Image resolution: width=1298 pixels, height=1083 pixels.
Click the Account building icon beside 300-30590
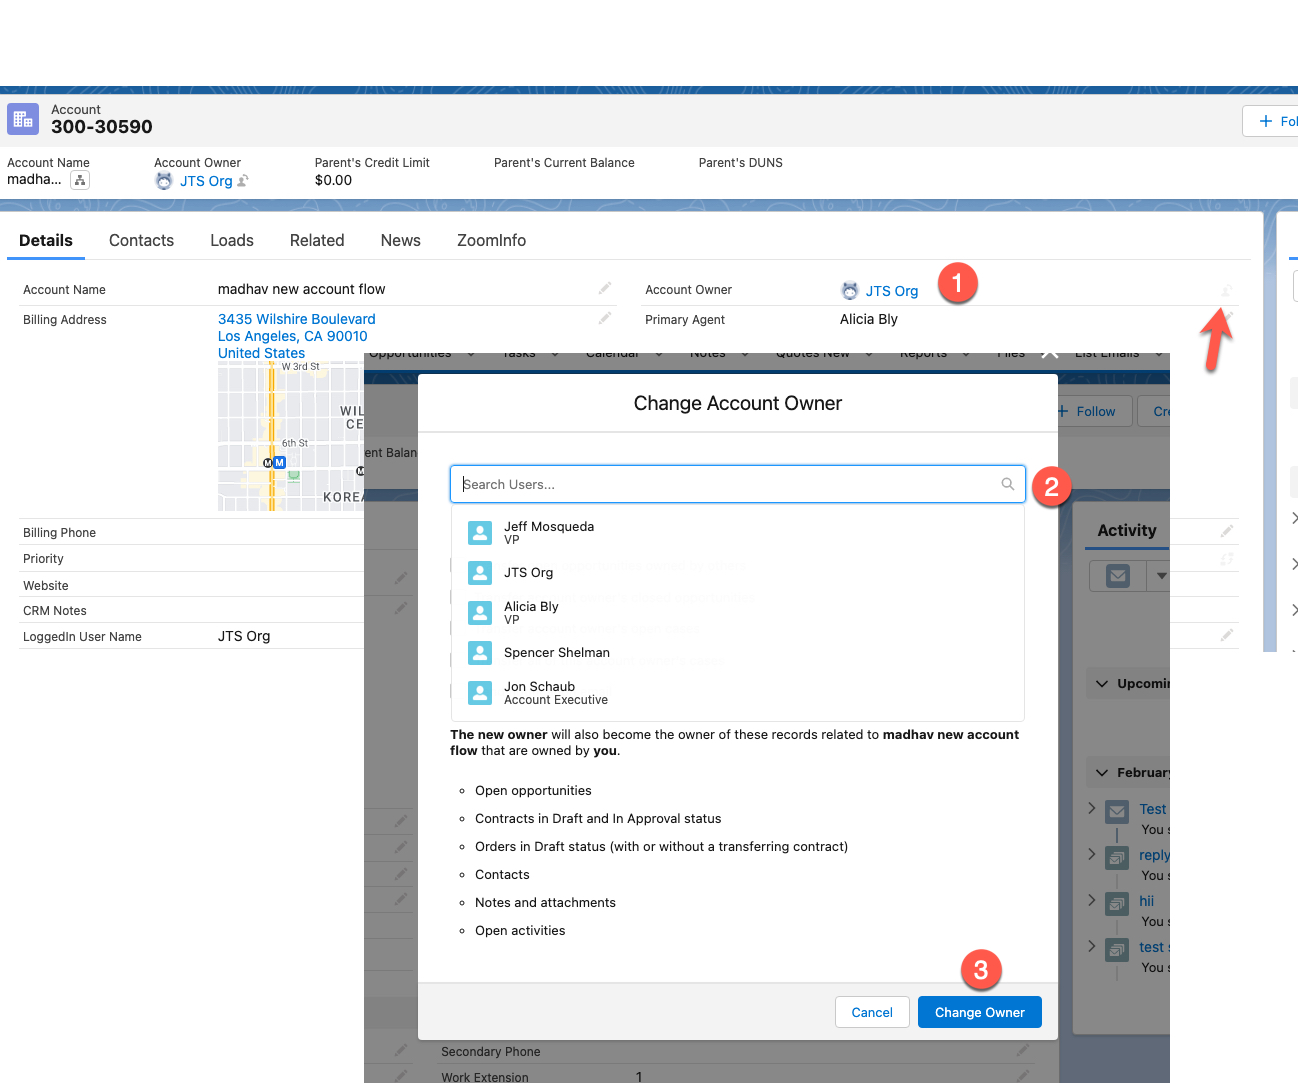[x=23, y=119]
